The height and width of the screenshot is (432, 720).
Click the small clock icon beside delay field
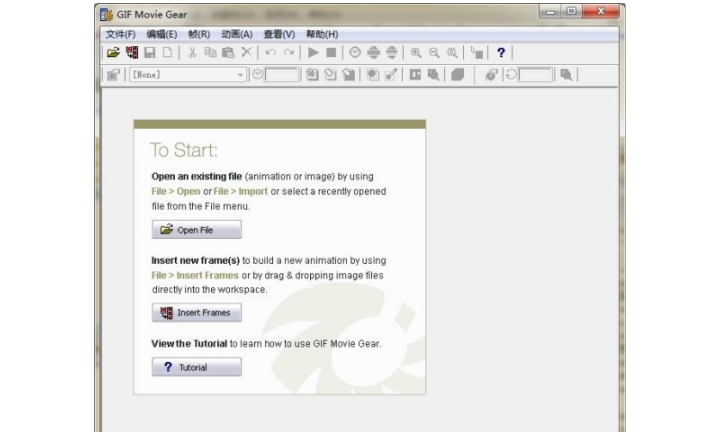(x=257, y=74)
